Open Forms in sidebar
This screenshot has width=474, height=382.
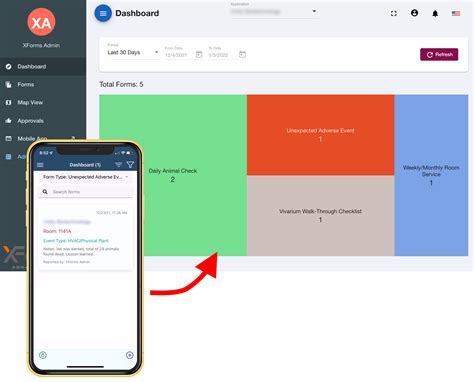(43, 85)
